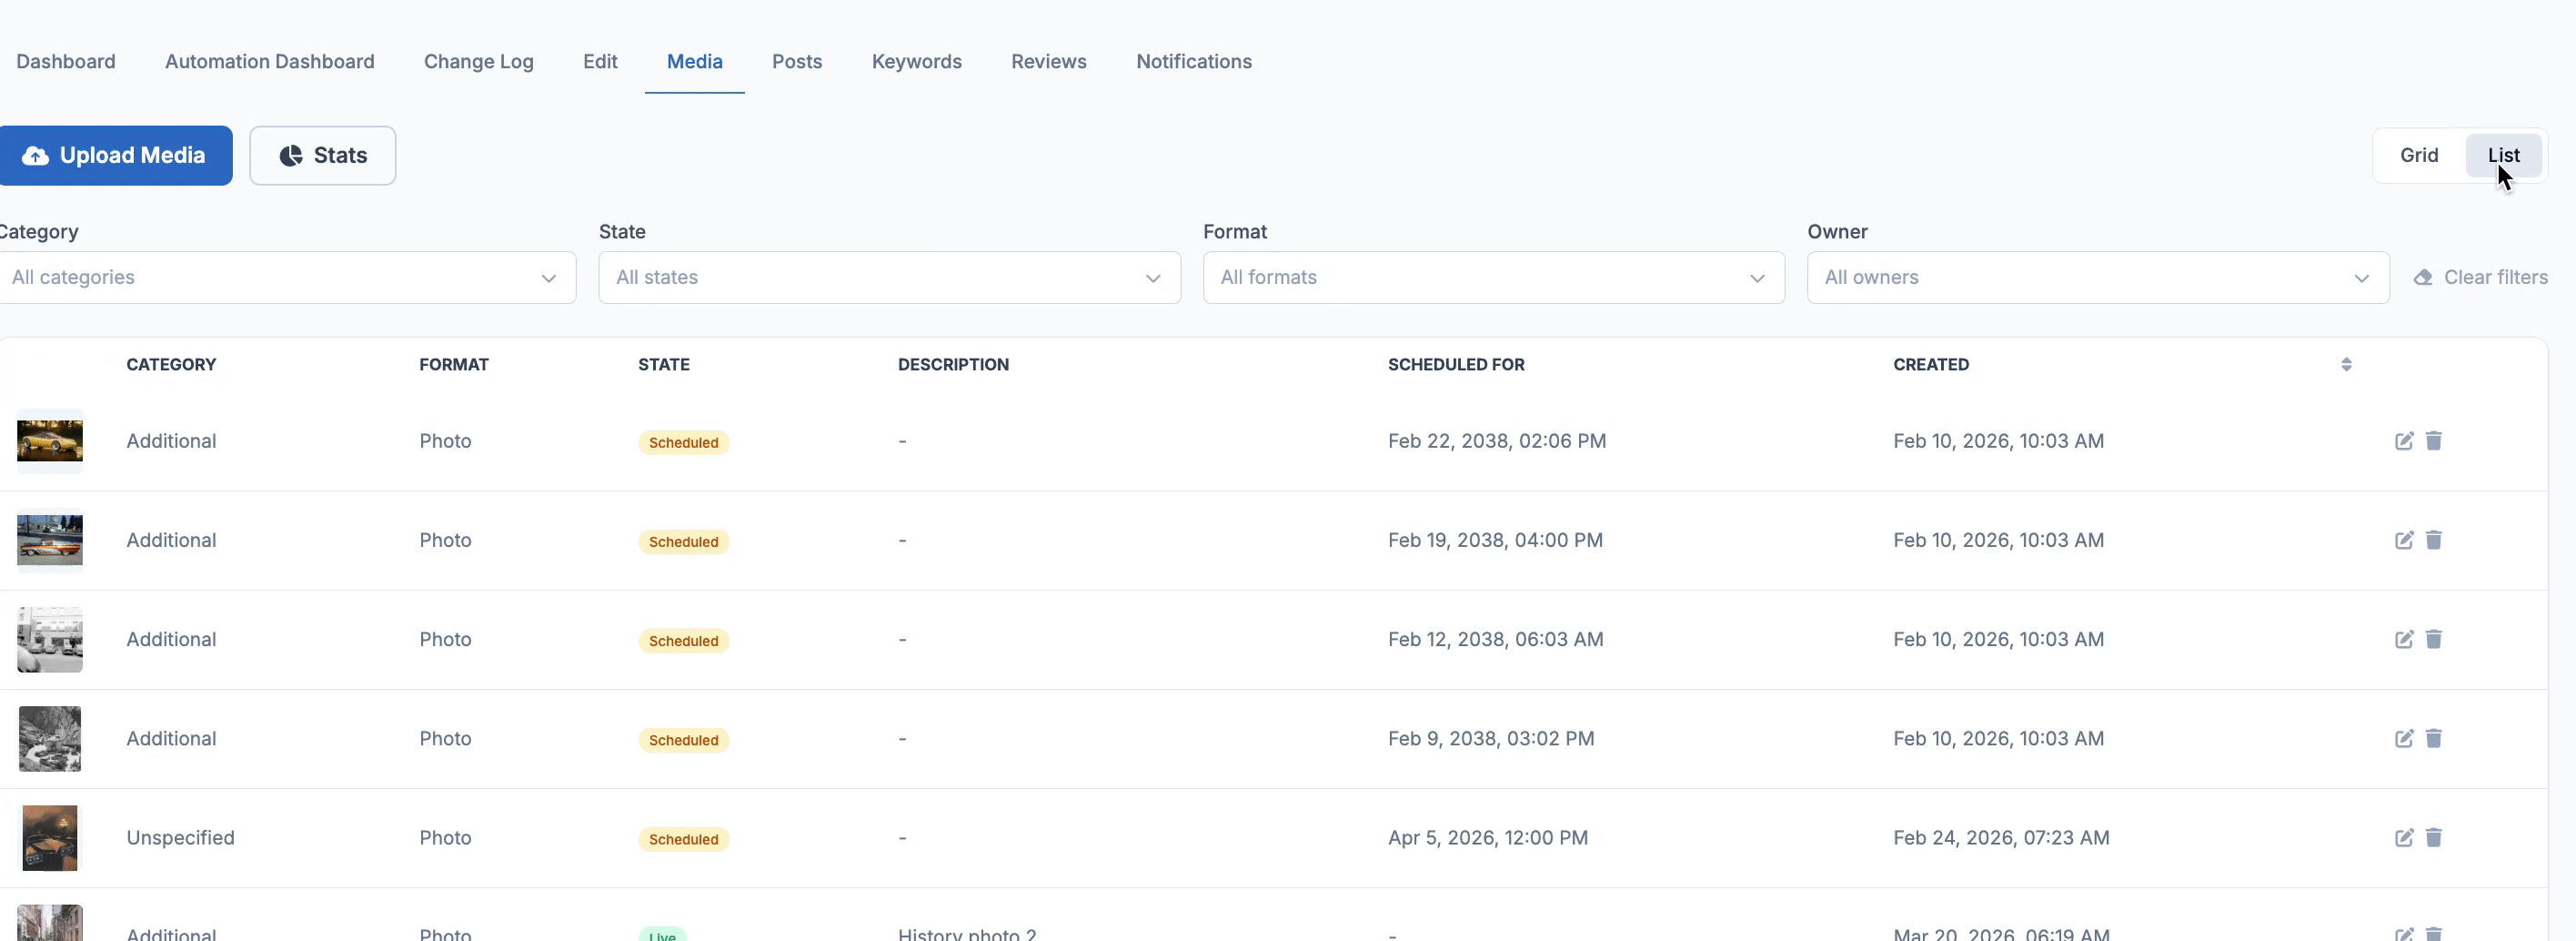Viewport: 2576px width, 941px height.
Task: Edit the Feb 9, 2038 scheduled photo
Action: coord(2403,738)
